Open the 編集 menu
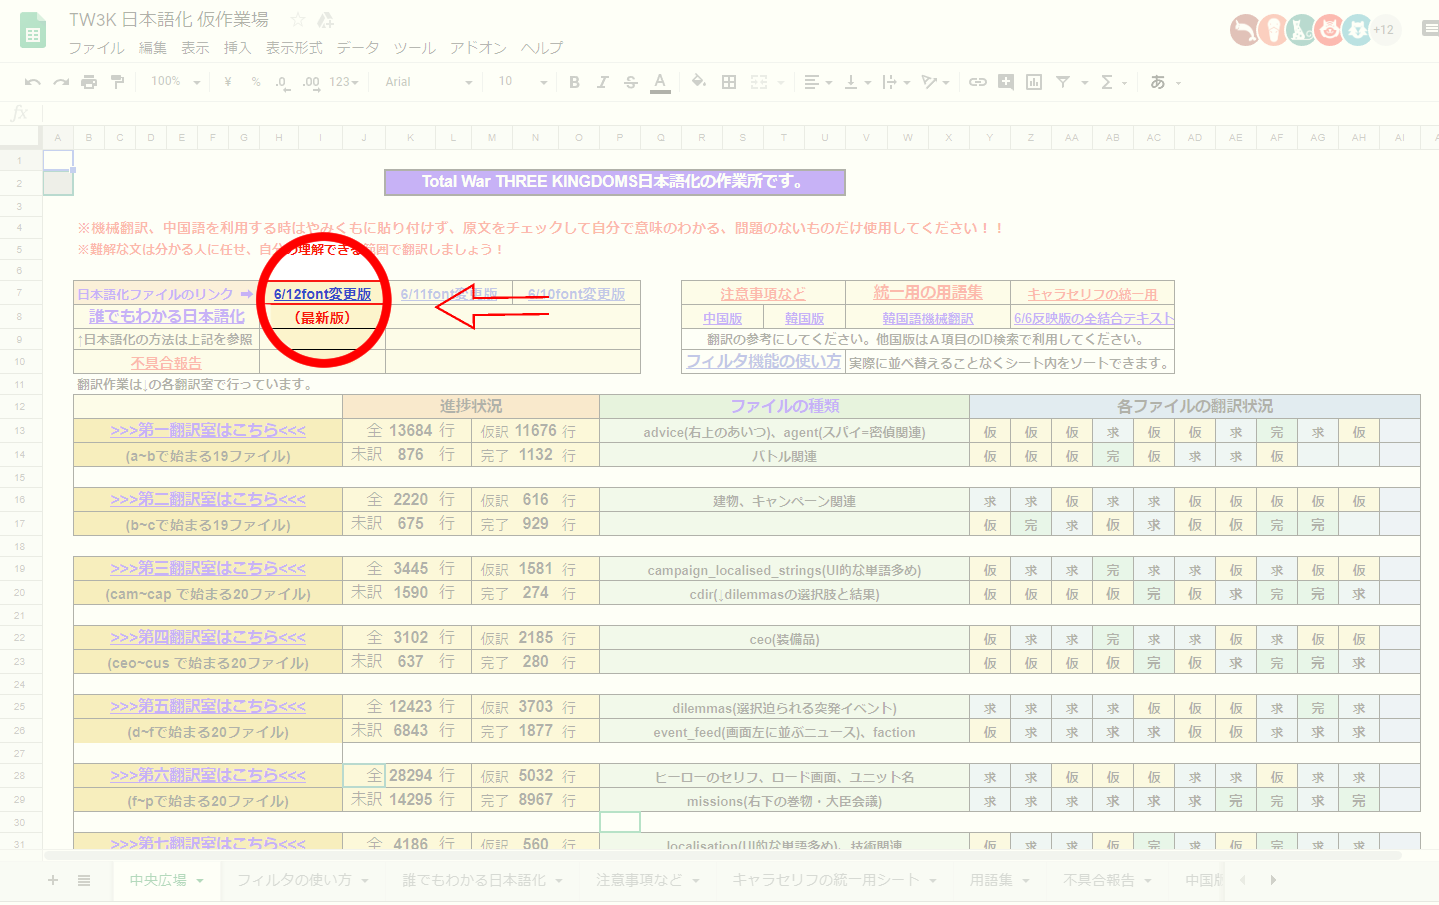 [153, 48]
